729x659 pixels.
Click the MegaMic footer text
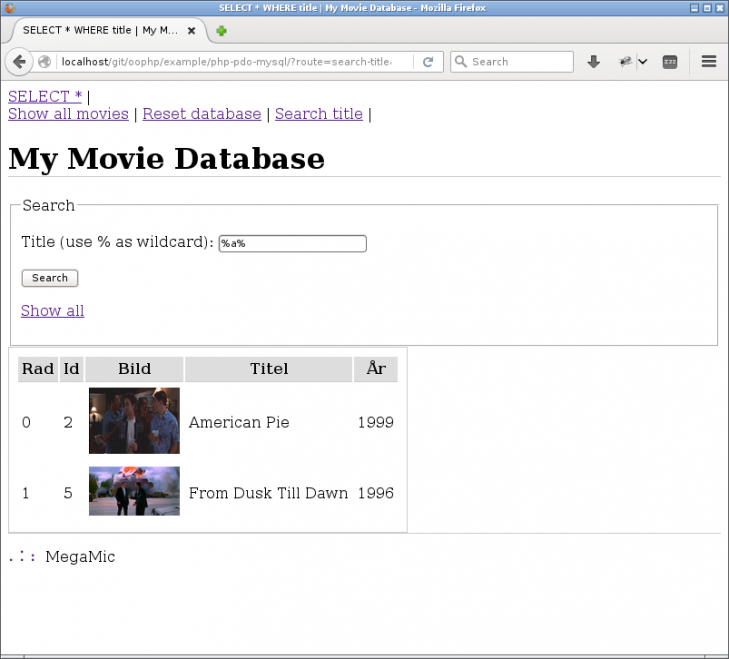(80, 557)
